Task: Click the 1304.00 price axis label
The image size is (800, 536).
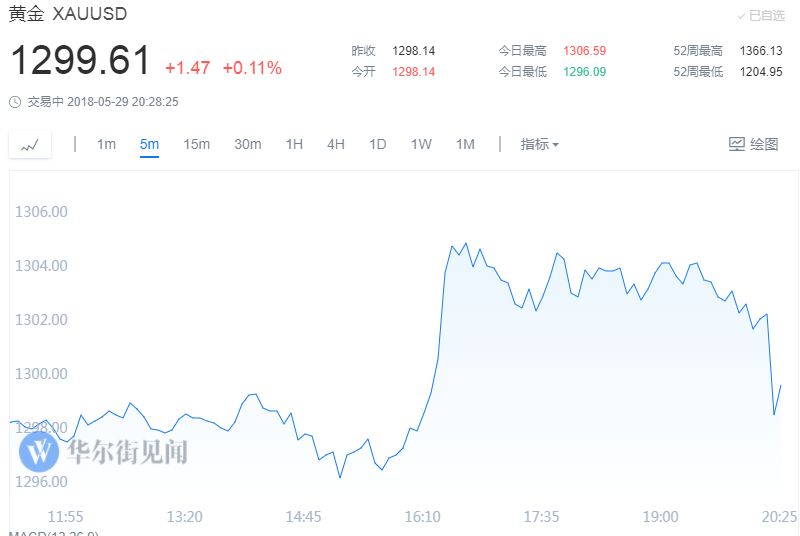Action: pos(40,266)
